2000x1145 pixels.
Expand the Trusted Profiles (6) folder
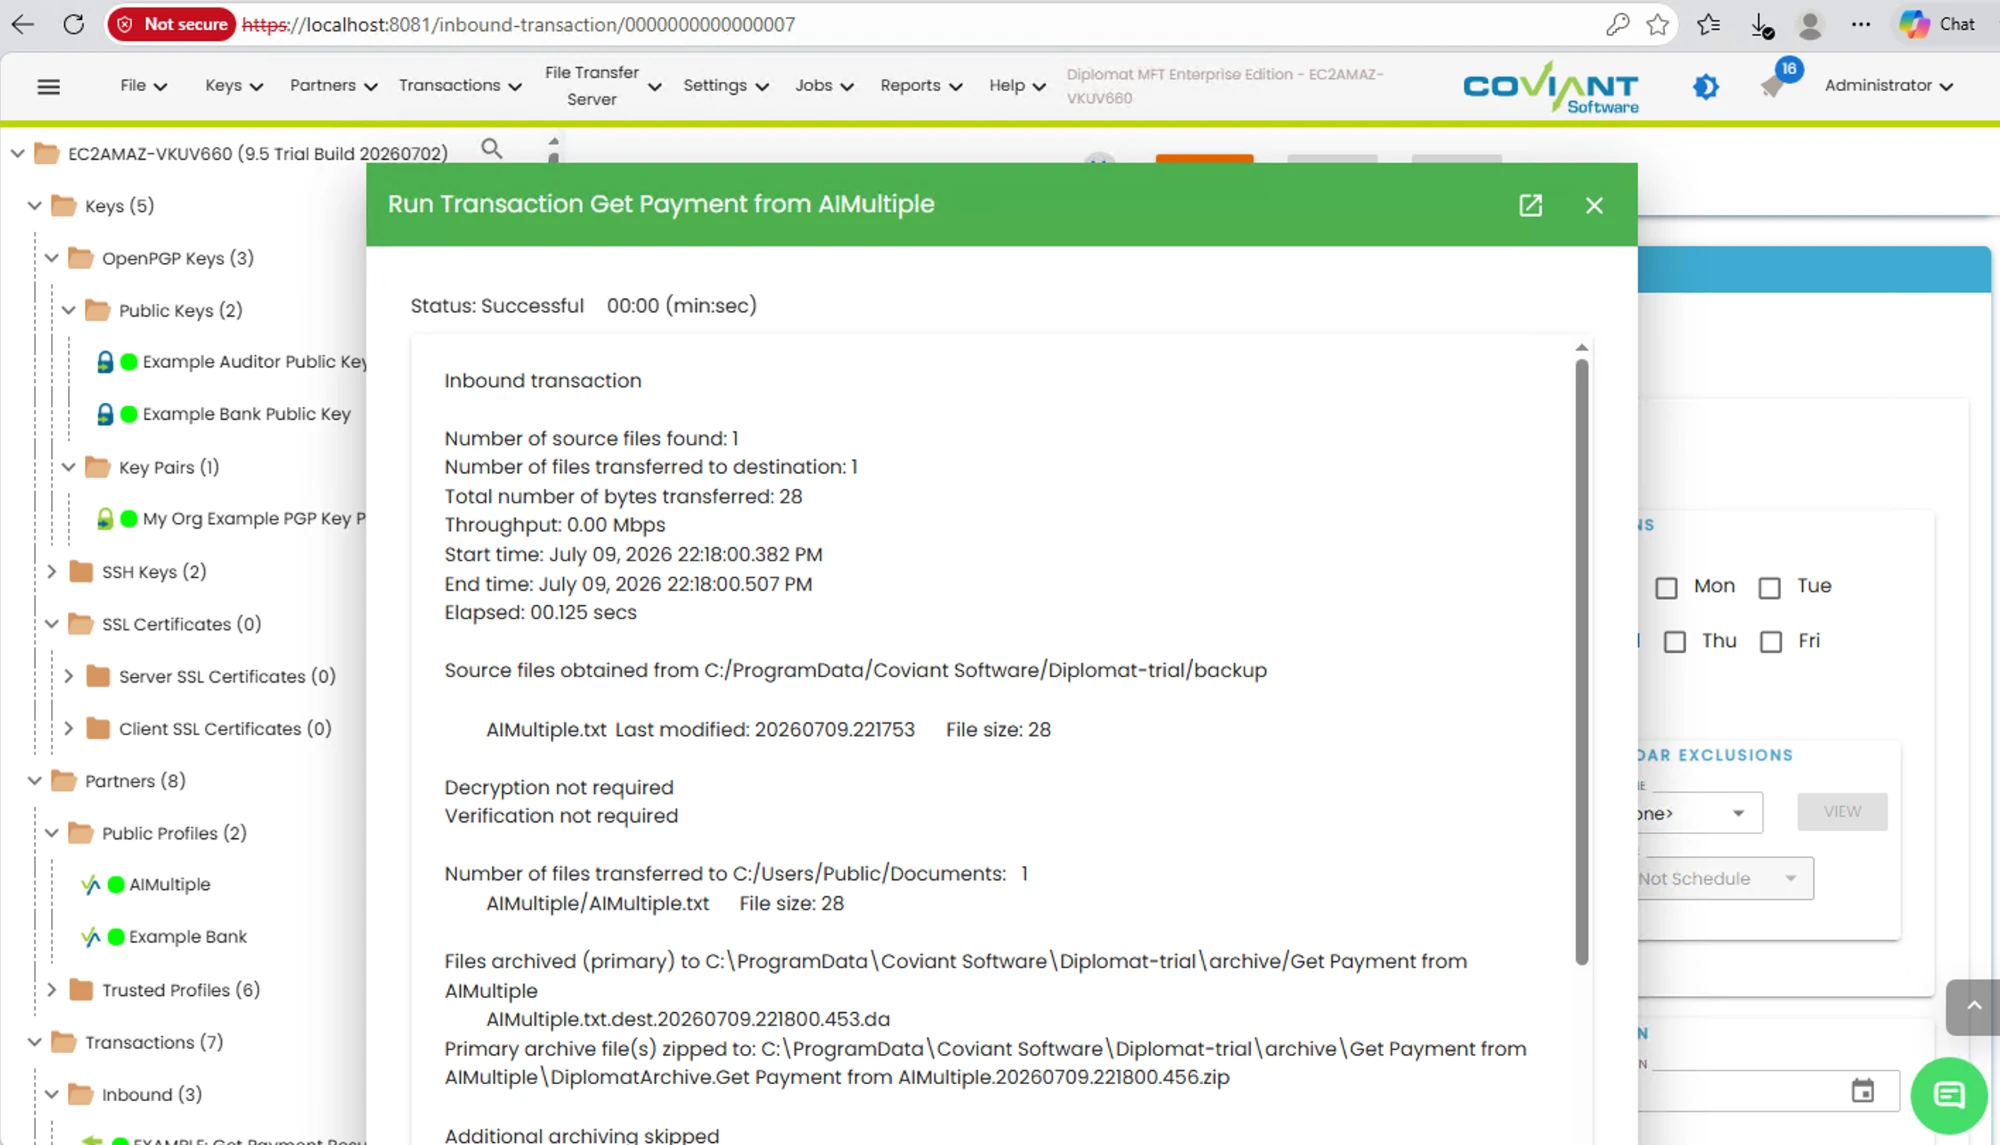tap(51, 990)
